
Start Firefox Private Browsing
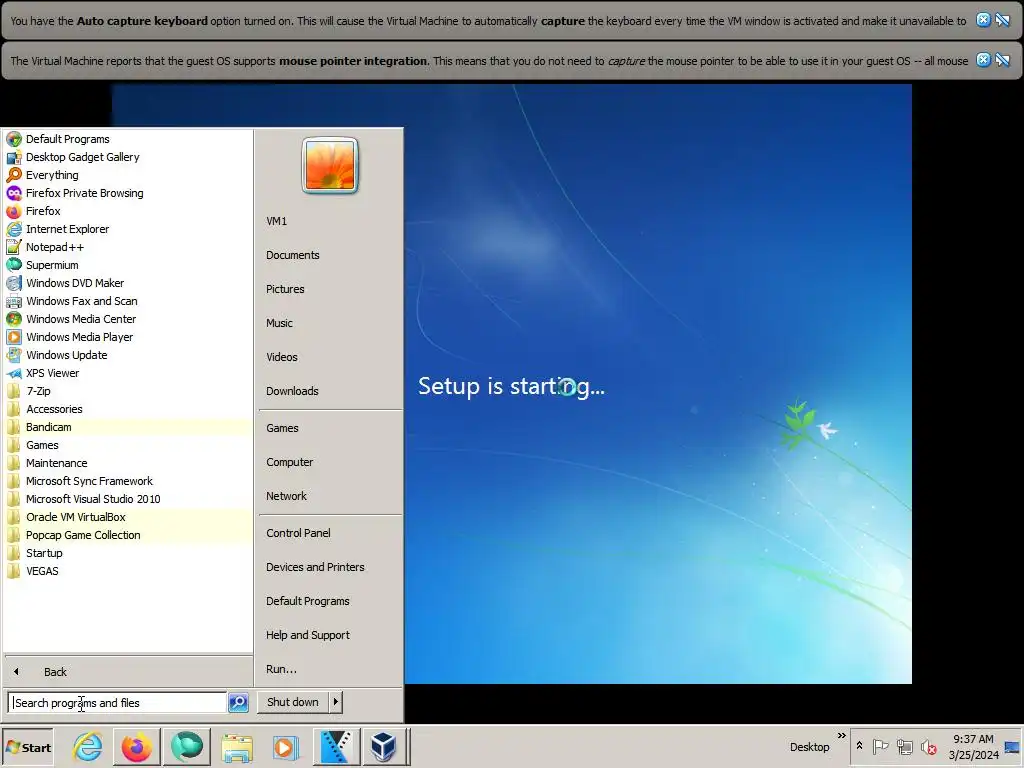127,193
